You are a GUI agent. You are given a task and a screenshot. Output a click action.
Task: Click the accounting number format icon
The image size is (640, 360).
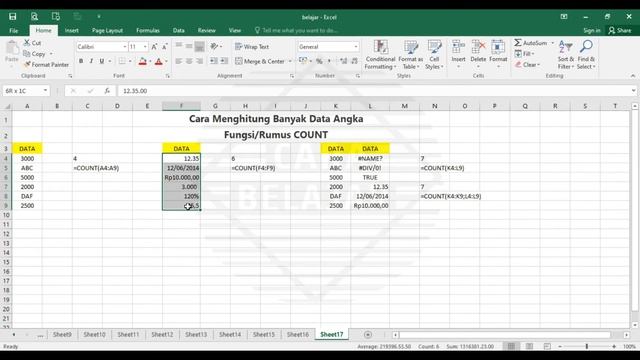tap(303, 61)
